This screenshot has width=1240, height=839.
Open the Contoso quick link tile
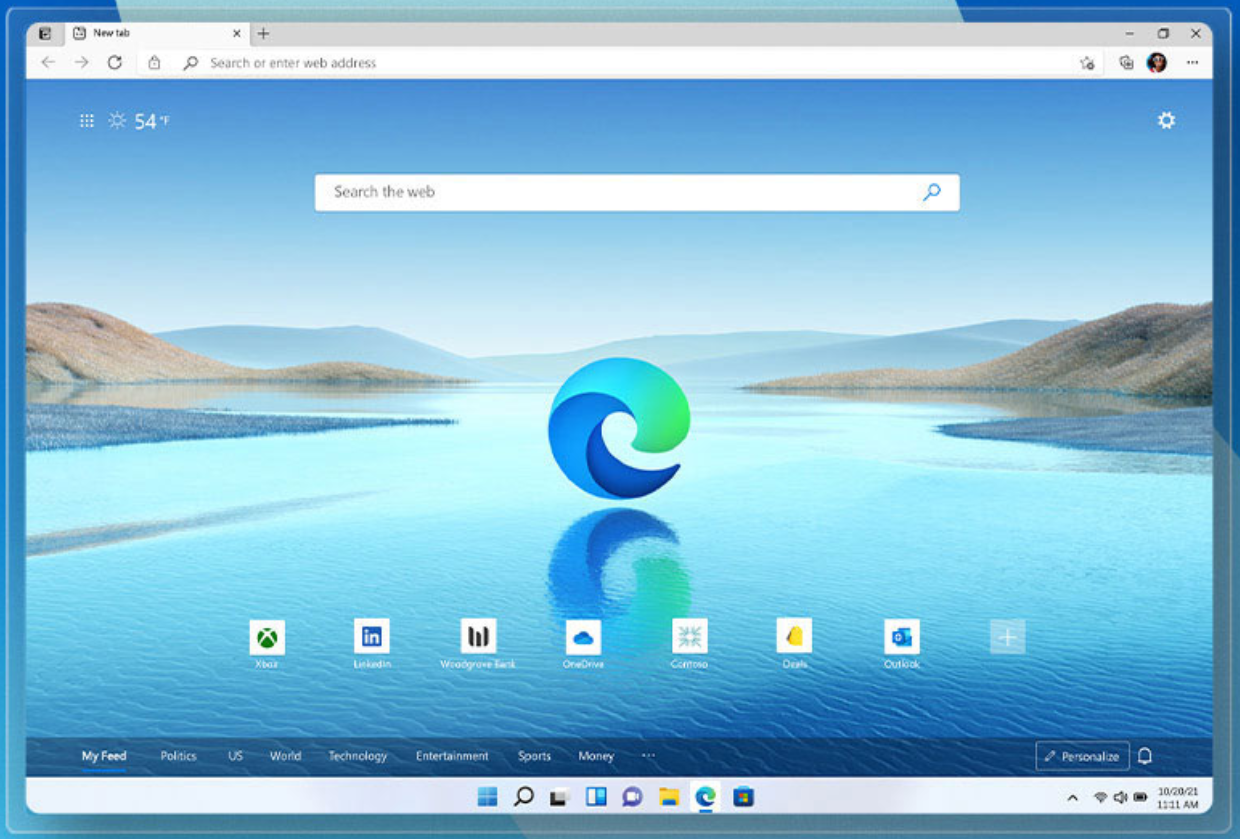[x=690, y=636]
